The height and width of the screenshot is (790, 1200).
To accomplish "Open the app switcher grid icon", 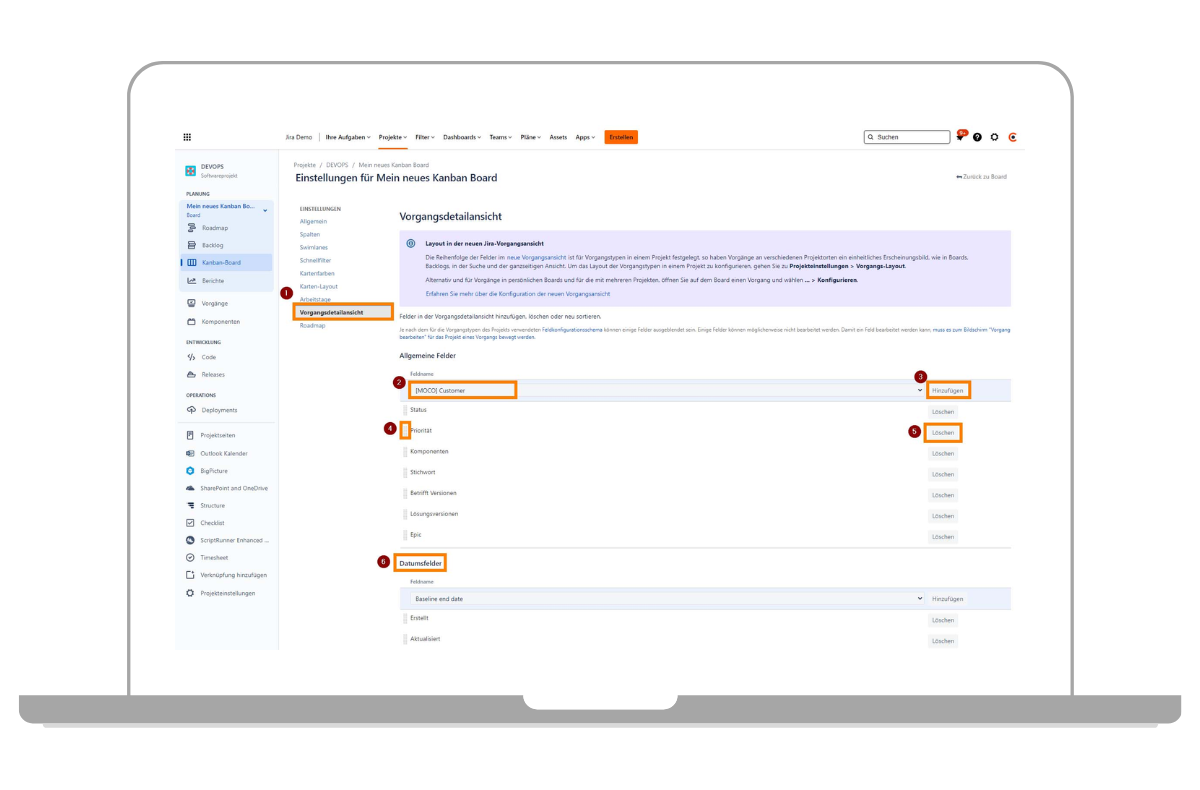I will (x=187, y=137).
